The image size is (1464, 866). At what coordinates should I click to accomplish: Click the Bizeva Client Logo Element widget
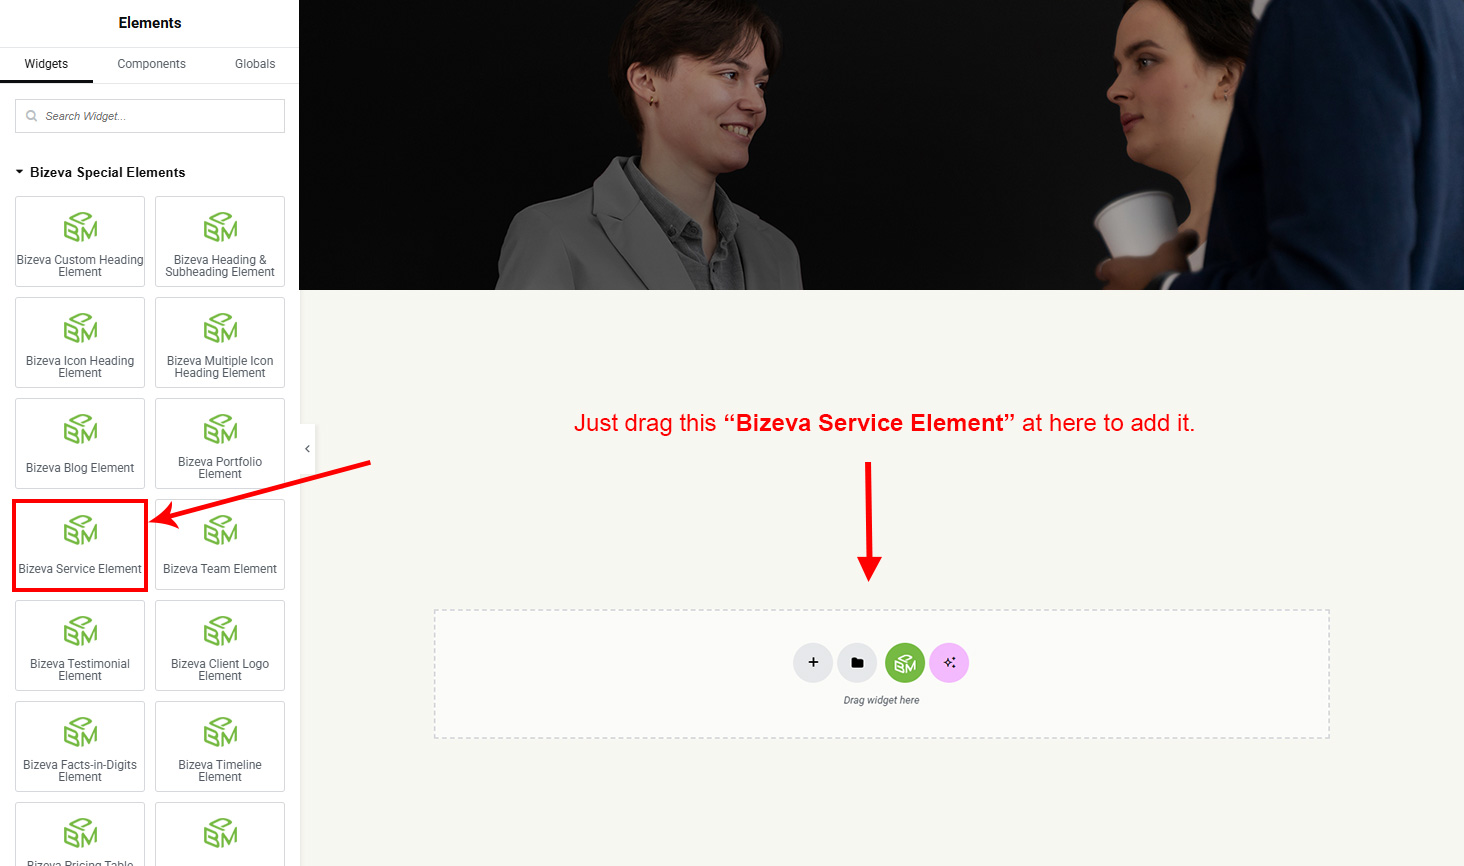coord(220,645)
